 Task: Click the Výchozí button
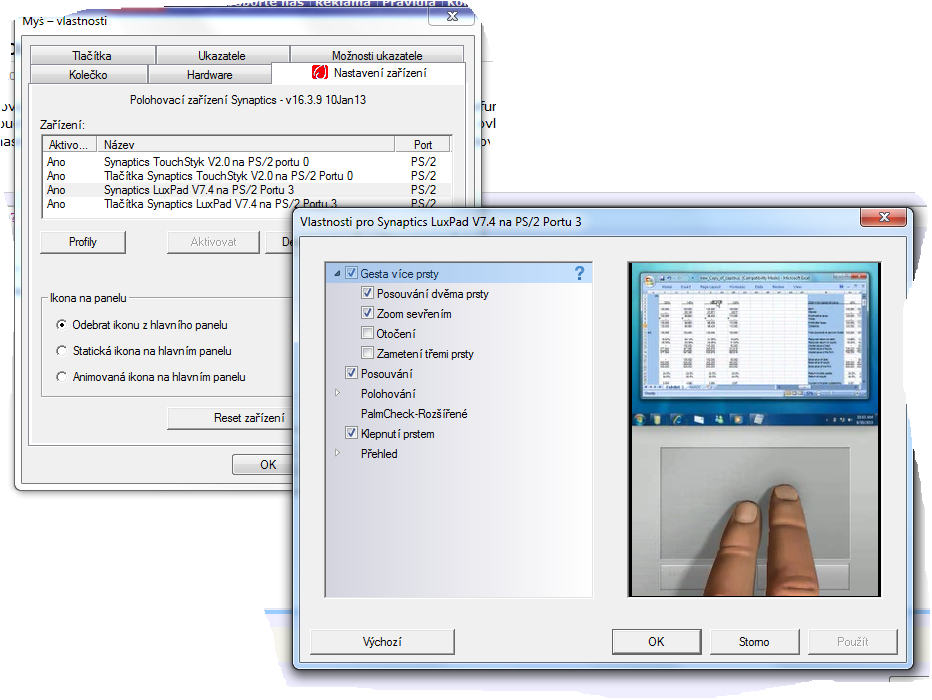382,642
